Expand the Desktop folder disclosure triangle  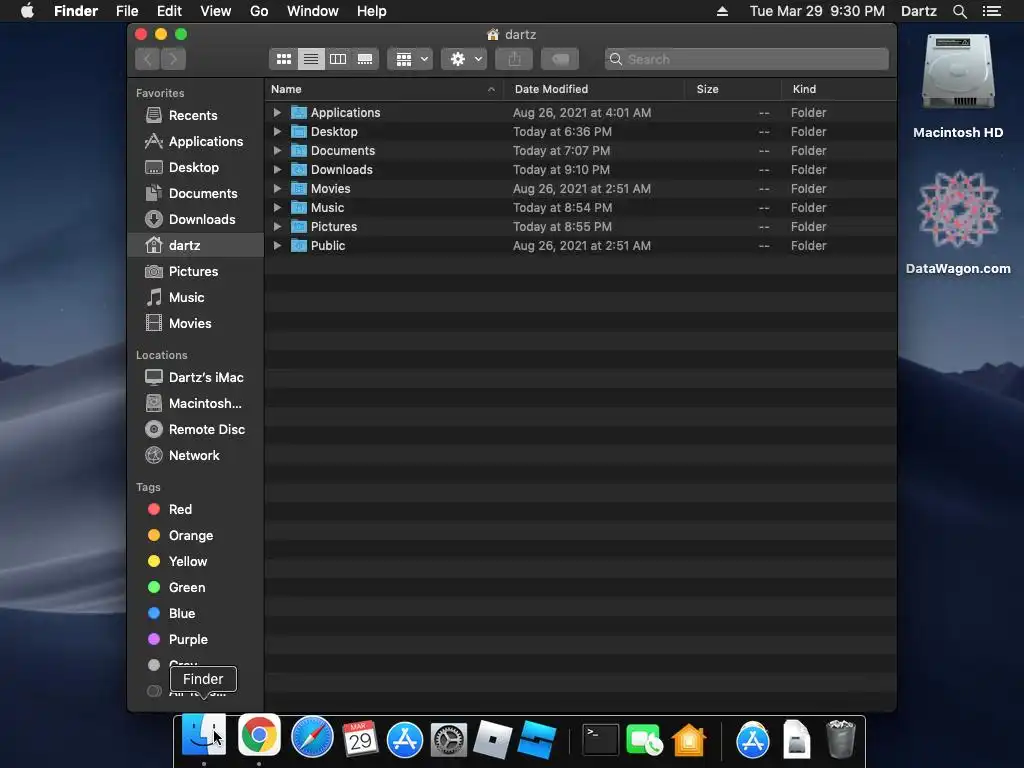coord(277,131)
